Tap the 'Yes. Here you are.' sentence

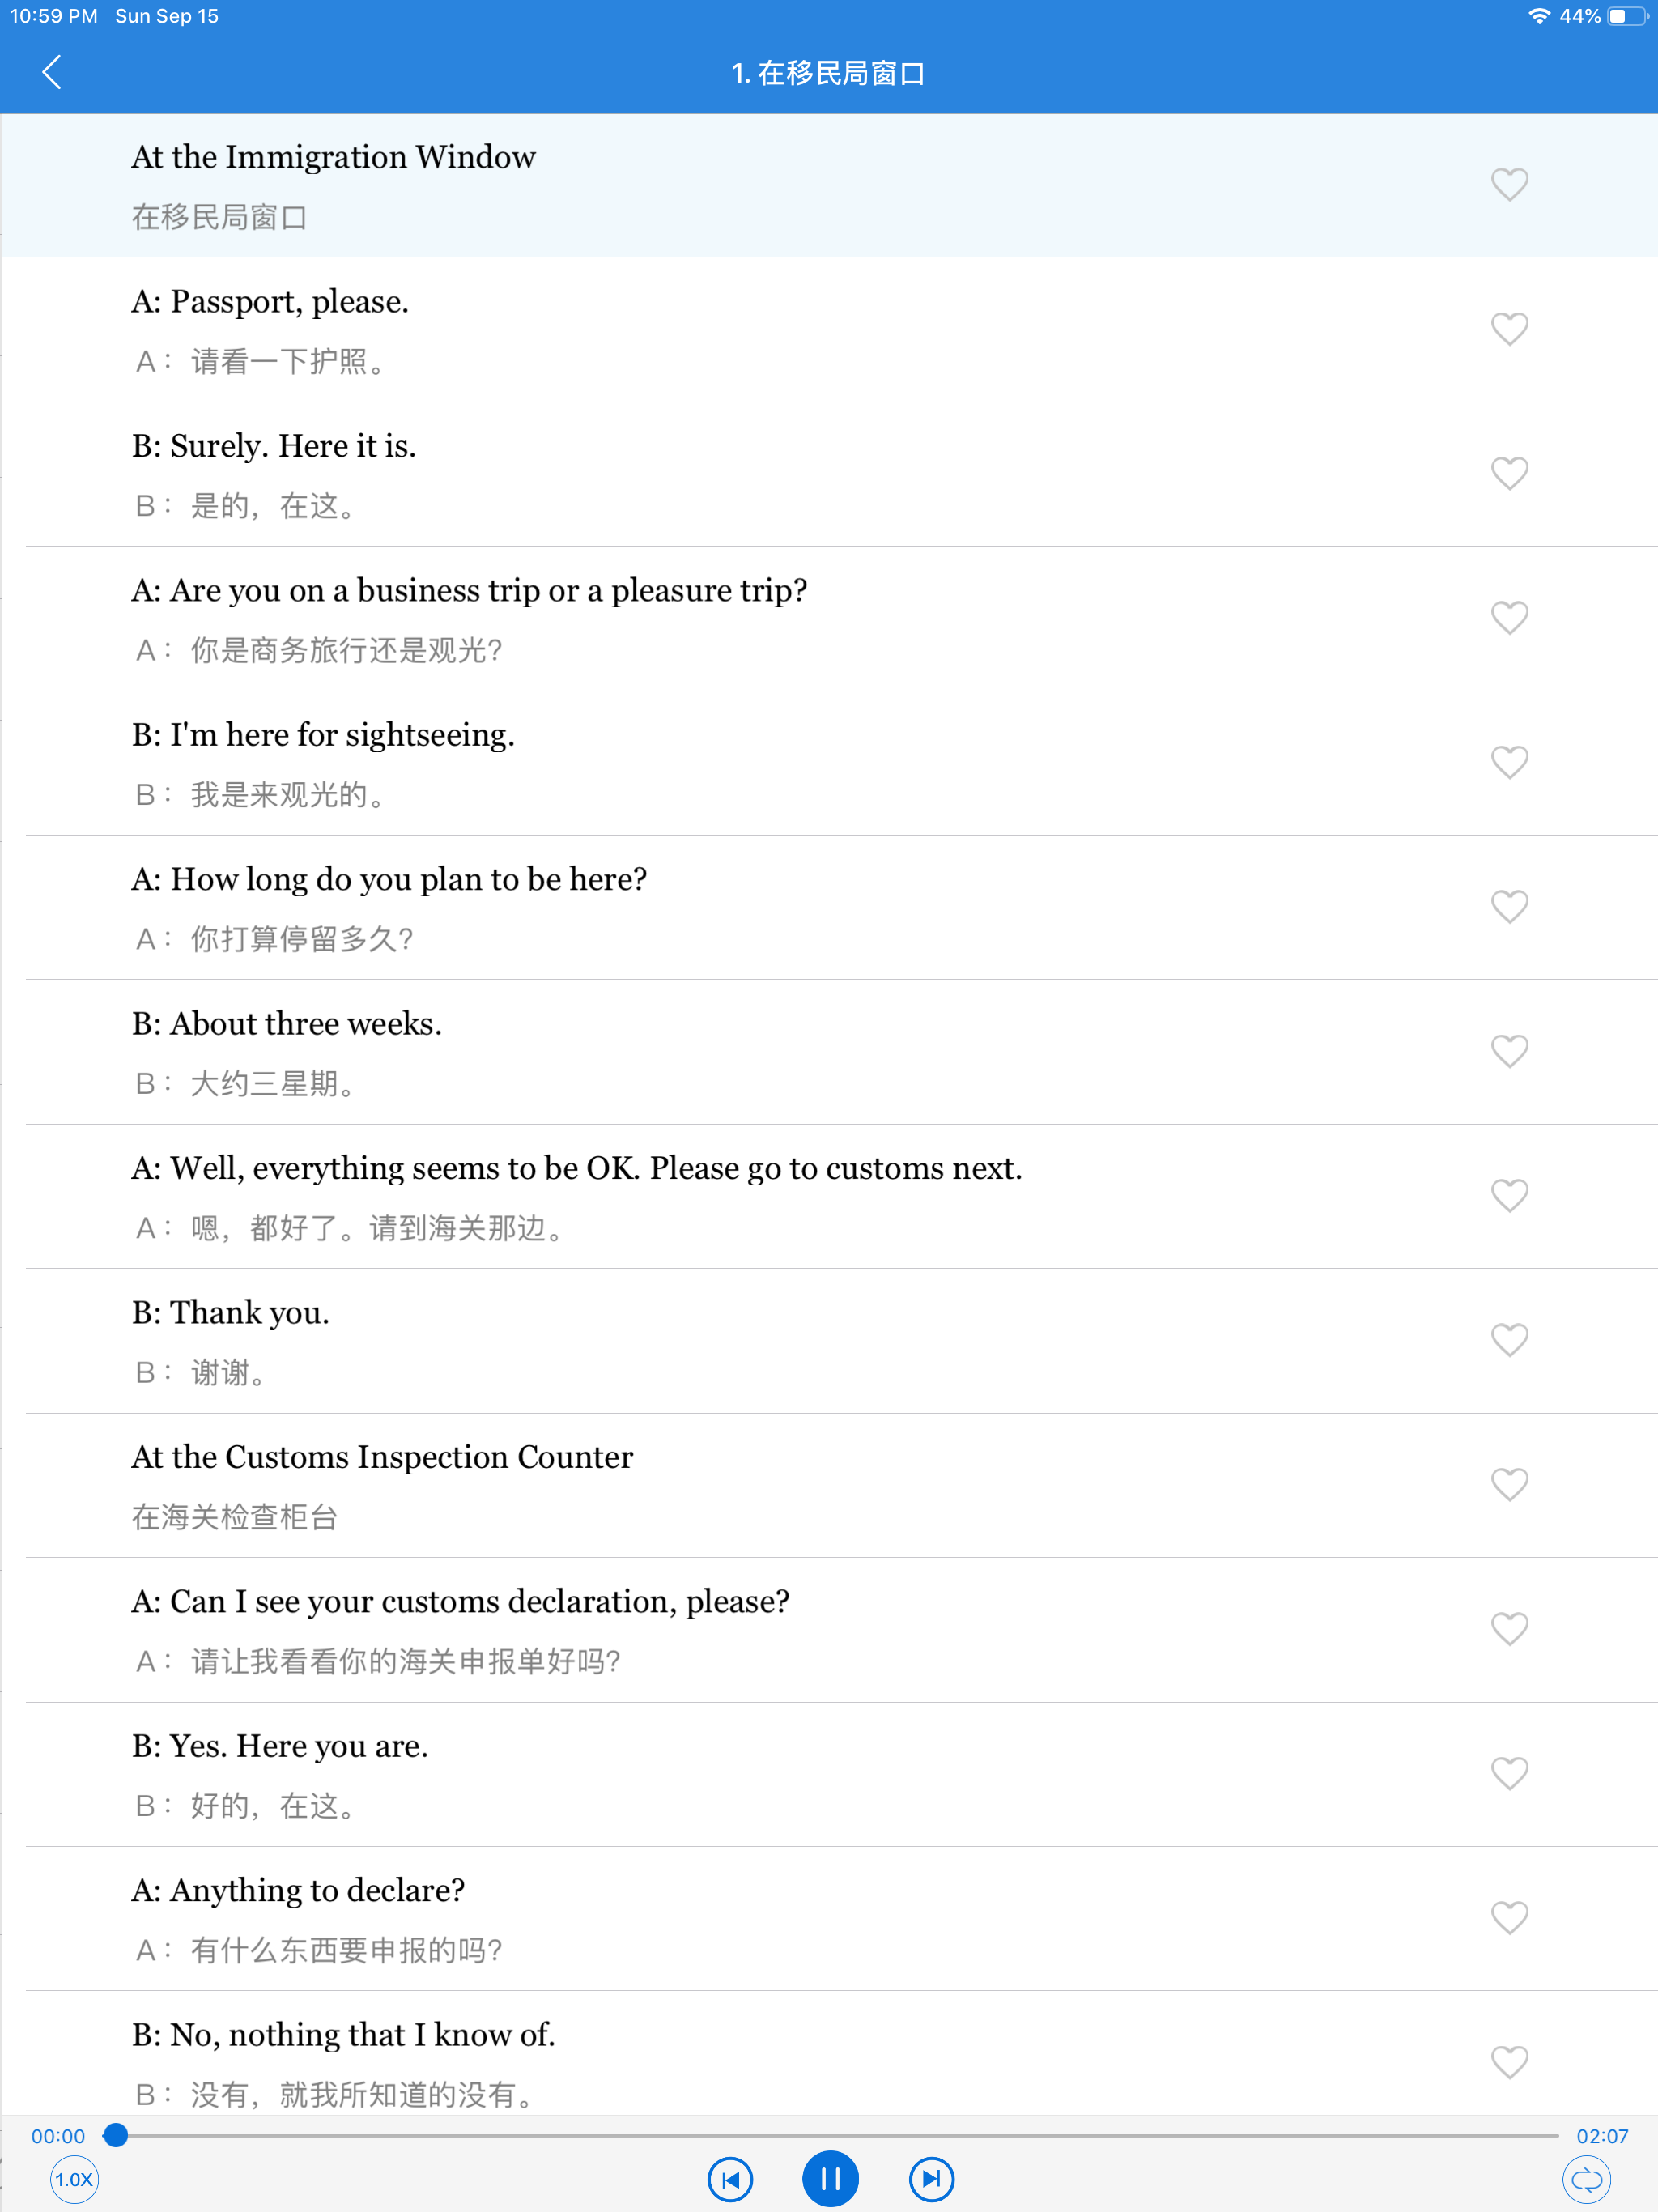click(280, 1746)
